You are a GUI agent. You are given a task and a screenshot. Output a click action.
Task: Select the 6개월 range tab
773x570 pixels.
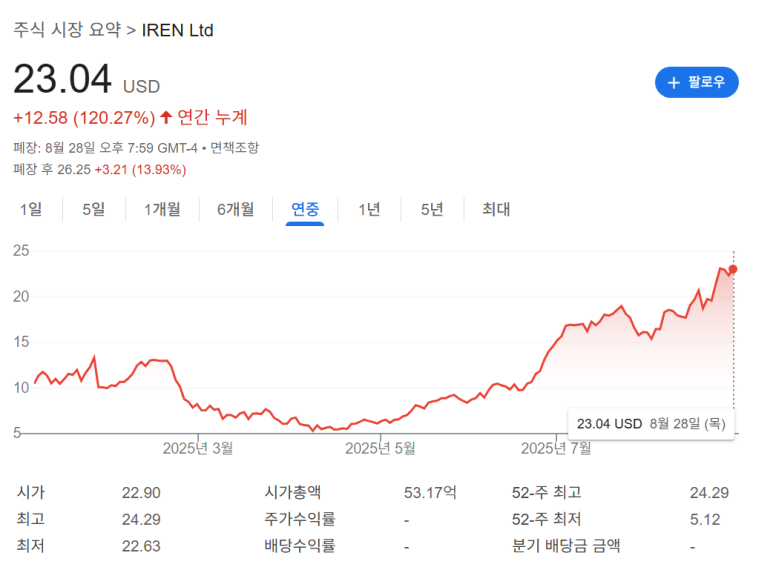point(235,209)
